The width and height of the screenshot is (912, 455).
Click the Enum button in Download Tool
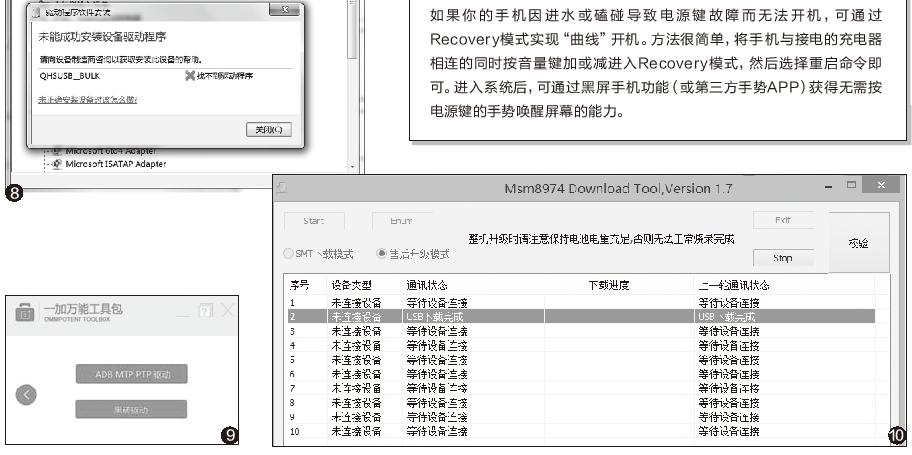coord(401,221)
